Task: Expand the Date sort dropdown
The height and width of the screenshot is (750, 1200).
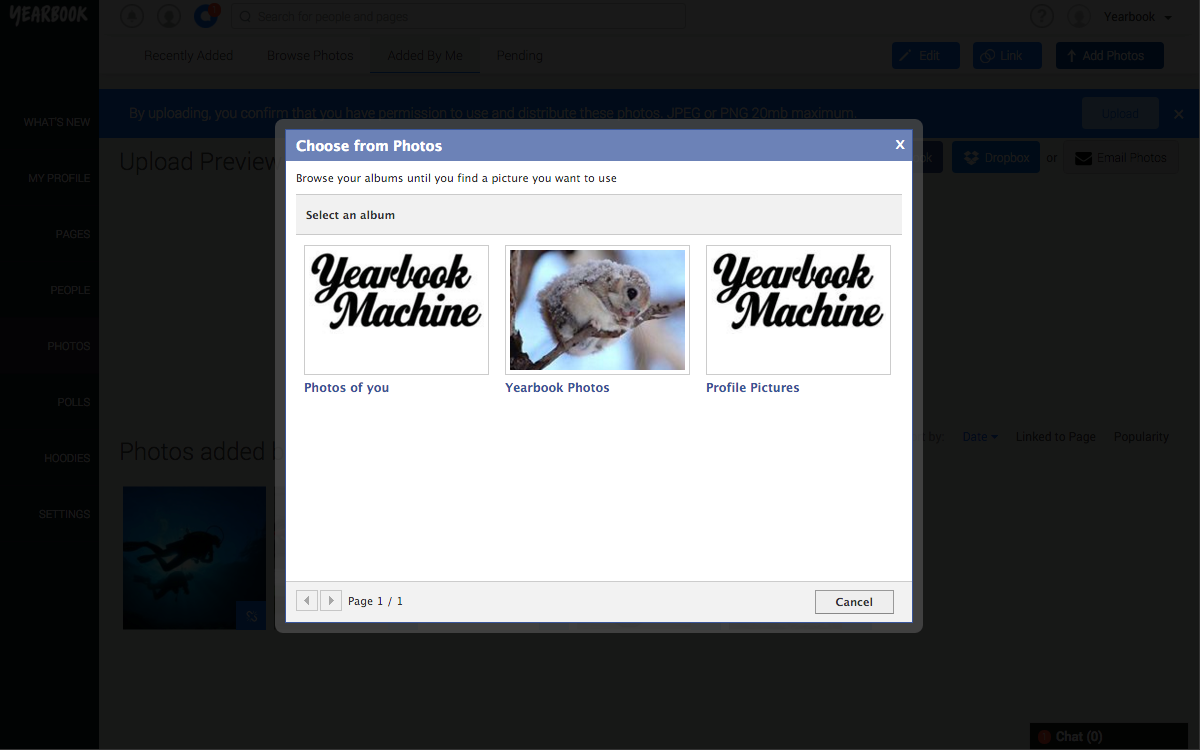Action: (979, 437)
